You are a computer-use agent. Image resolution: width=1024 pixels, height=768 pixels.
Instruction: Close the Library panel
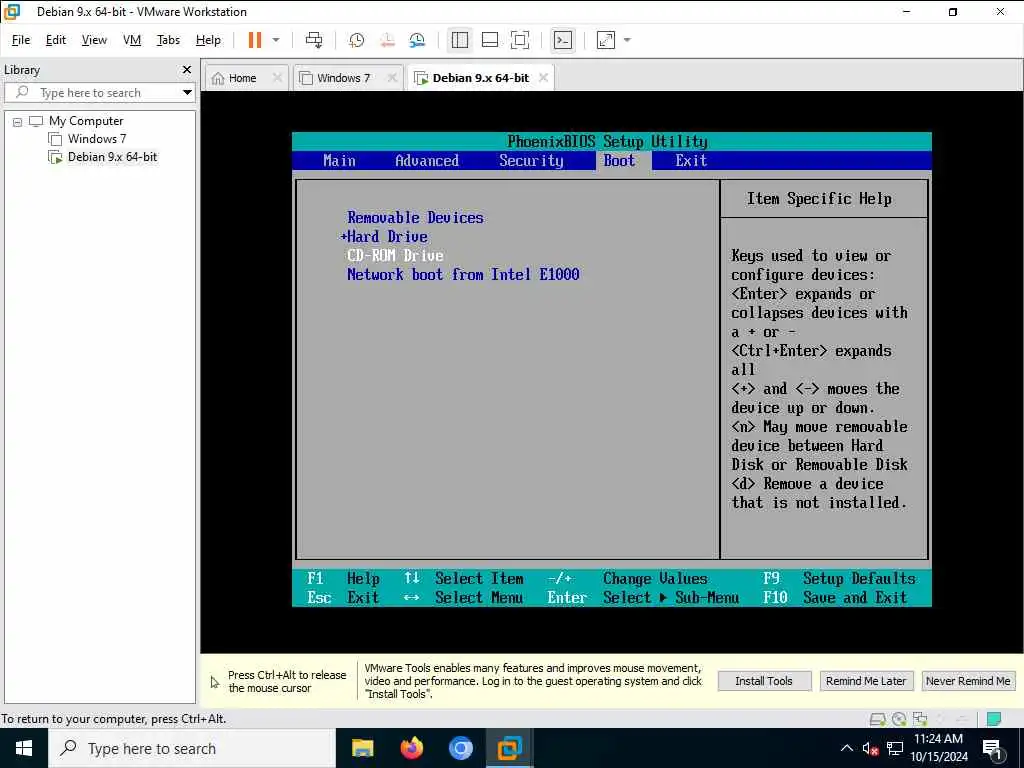pos(187,69)
